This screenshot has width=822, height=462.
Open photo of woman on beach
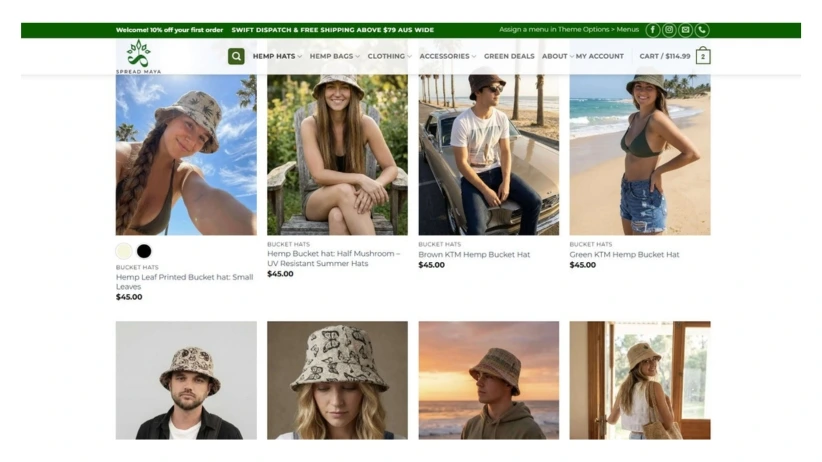tap(640, 155)
